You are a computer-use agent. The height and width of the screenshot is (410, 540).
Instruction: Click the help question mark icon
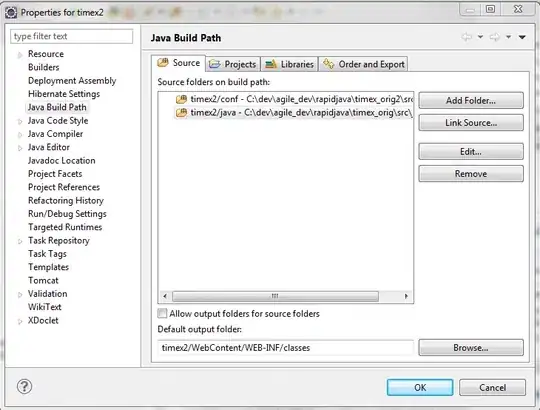tap(24, 386)
